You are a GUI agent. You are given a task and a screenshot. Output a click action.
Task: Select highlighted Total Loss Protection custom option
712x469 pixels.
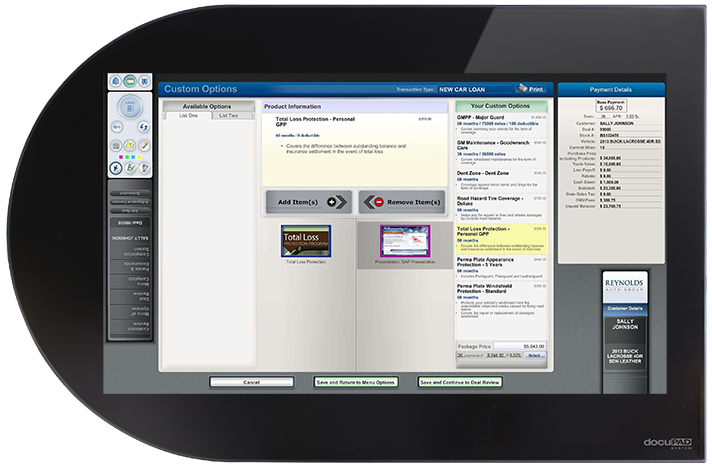click(x=501, y=239)
